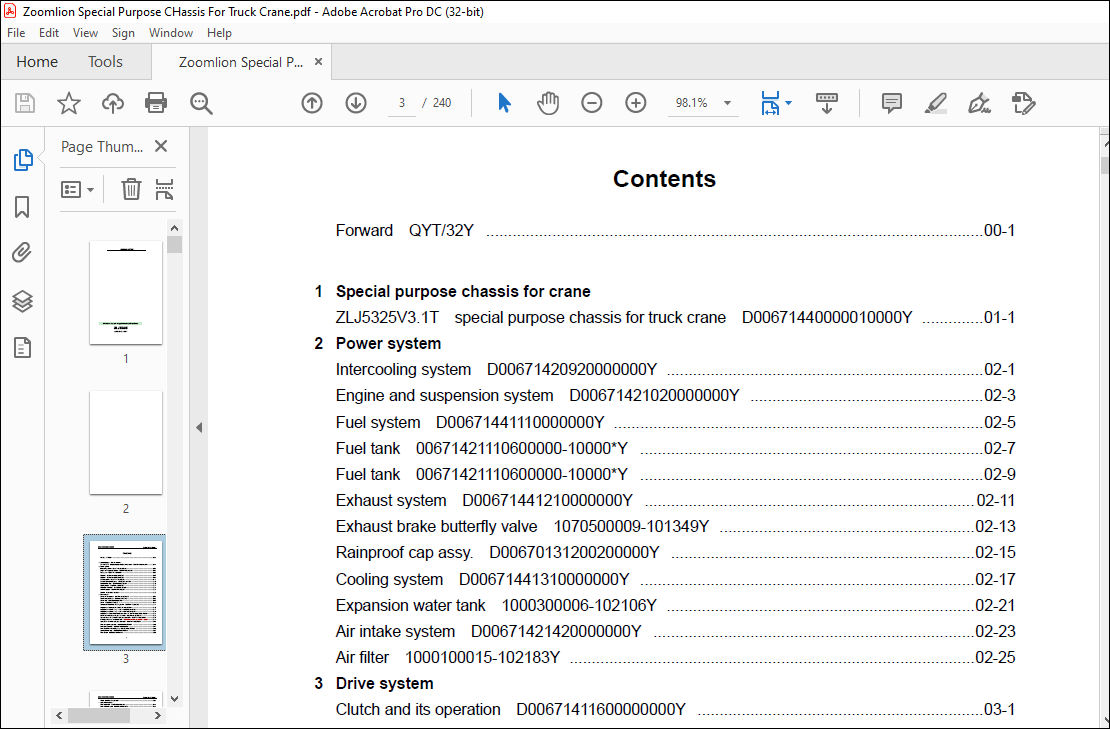Click the Exhaust system contents entry
The height and width of the screenshot is (729, 1110).
tap(675, 500)
